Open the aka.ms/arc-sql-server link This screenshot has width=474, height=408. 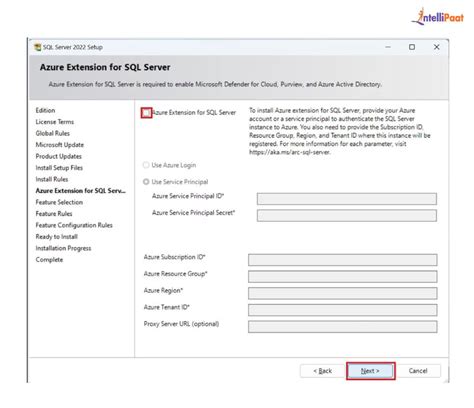pos(289,152)
